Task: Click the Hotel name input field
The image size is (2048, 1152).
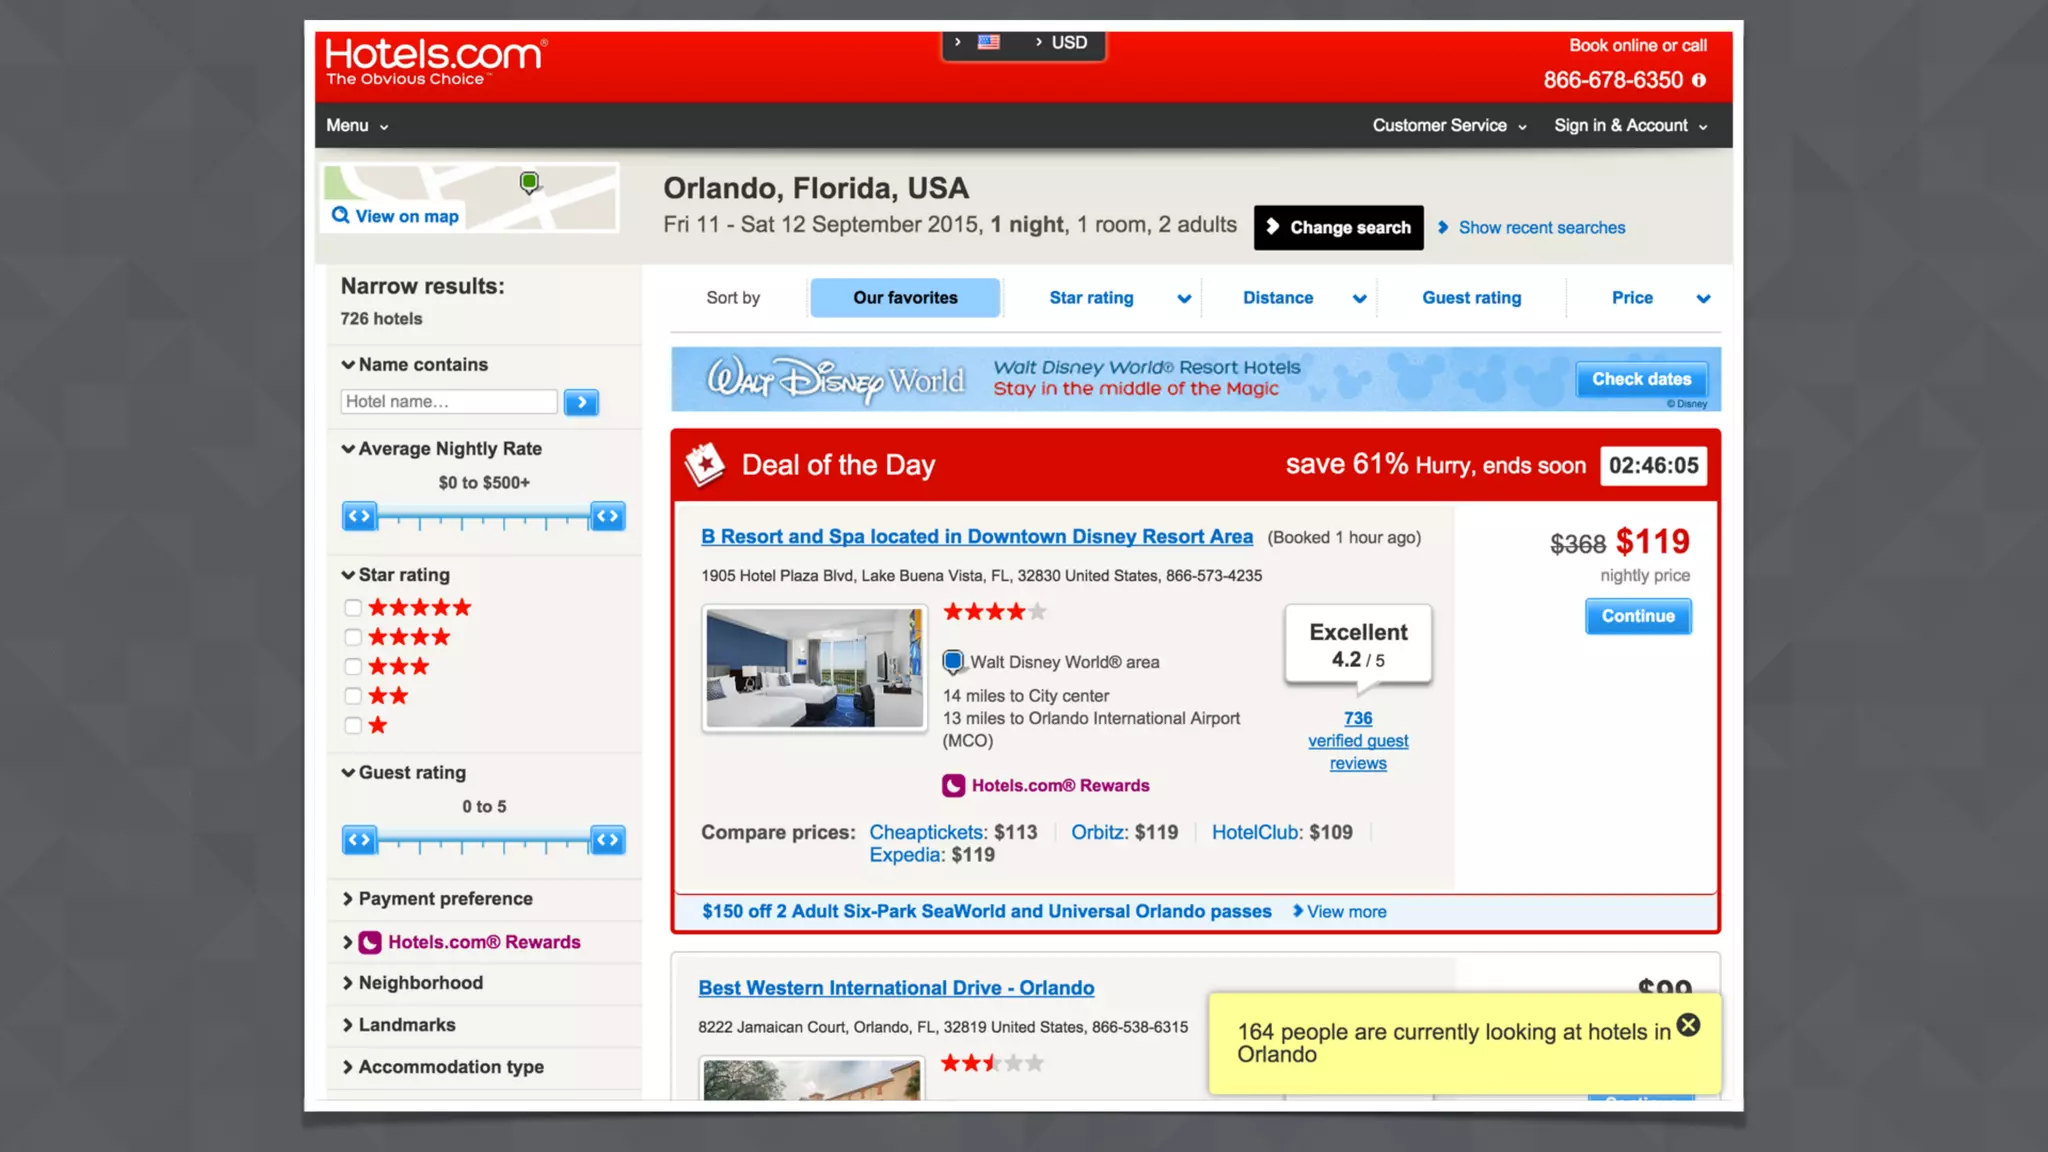Action: click(448, 402)
